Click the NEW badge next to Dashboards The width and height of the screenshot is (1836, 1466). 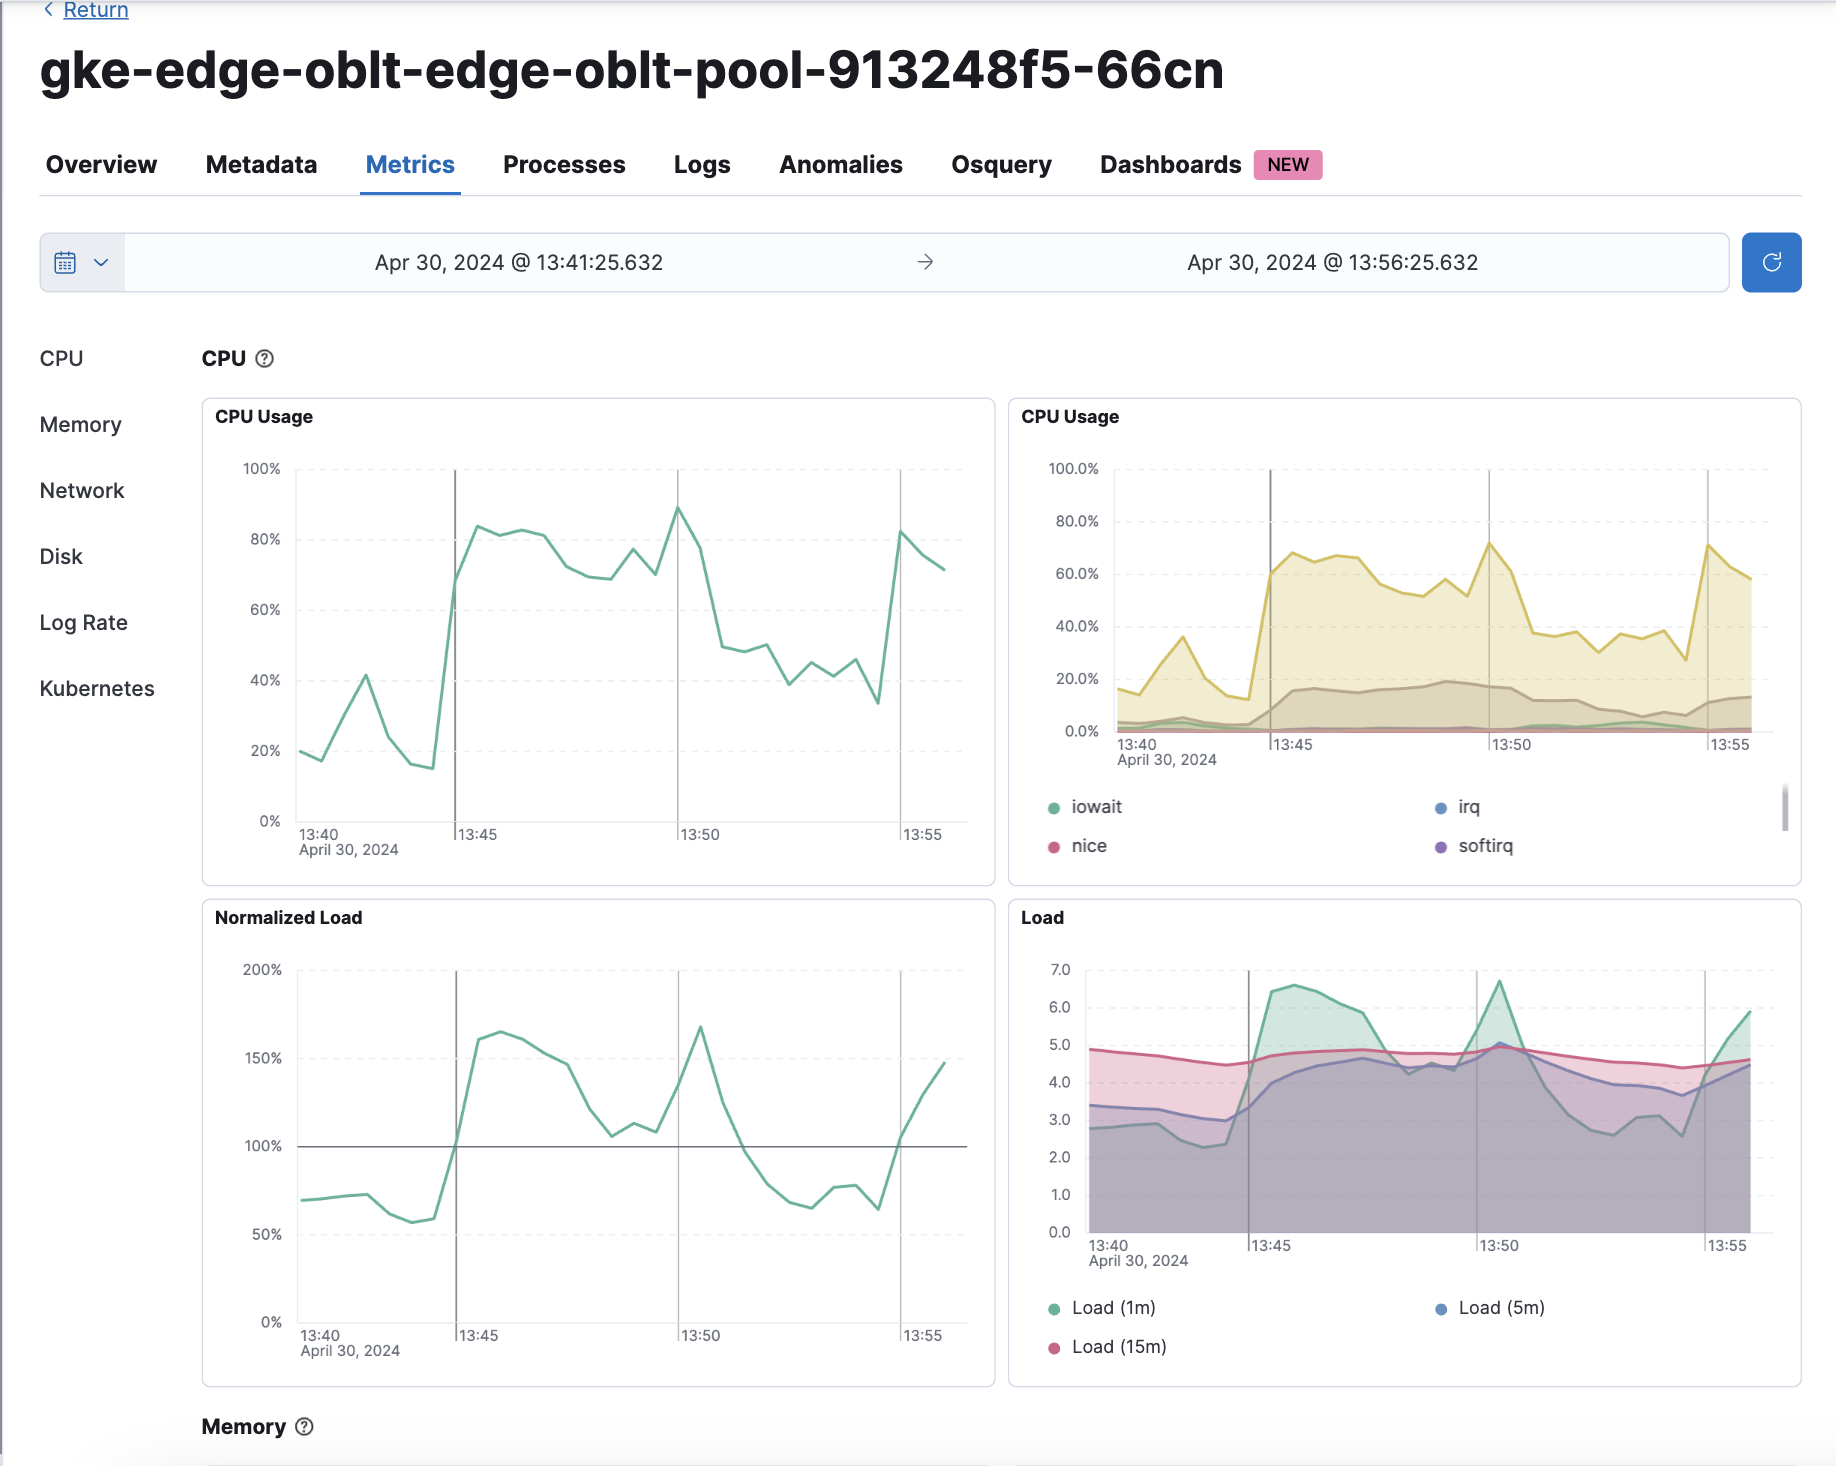[1288, 165]
